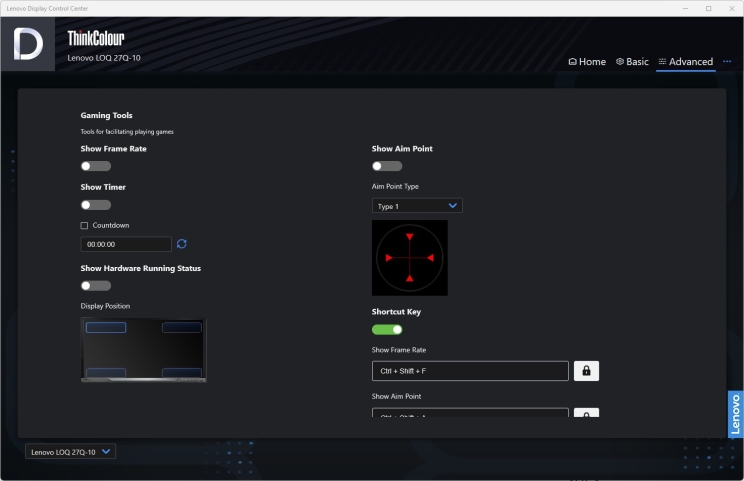
Task: Open the three-dot more options menu
Action: pos(726,62)
